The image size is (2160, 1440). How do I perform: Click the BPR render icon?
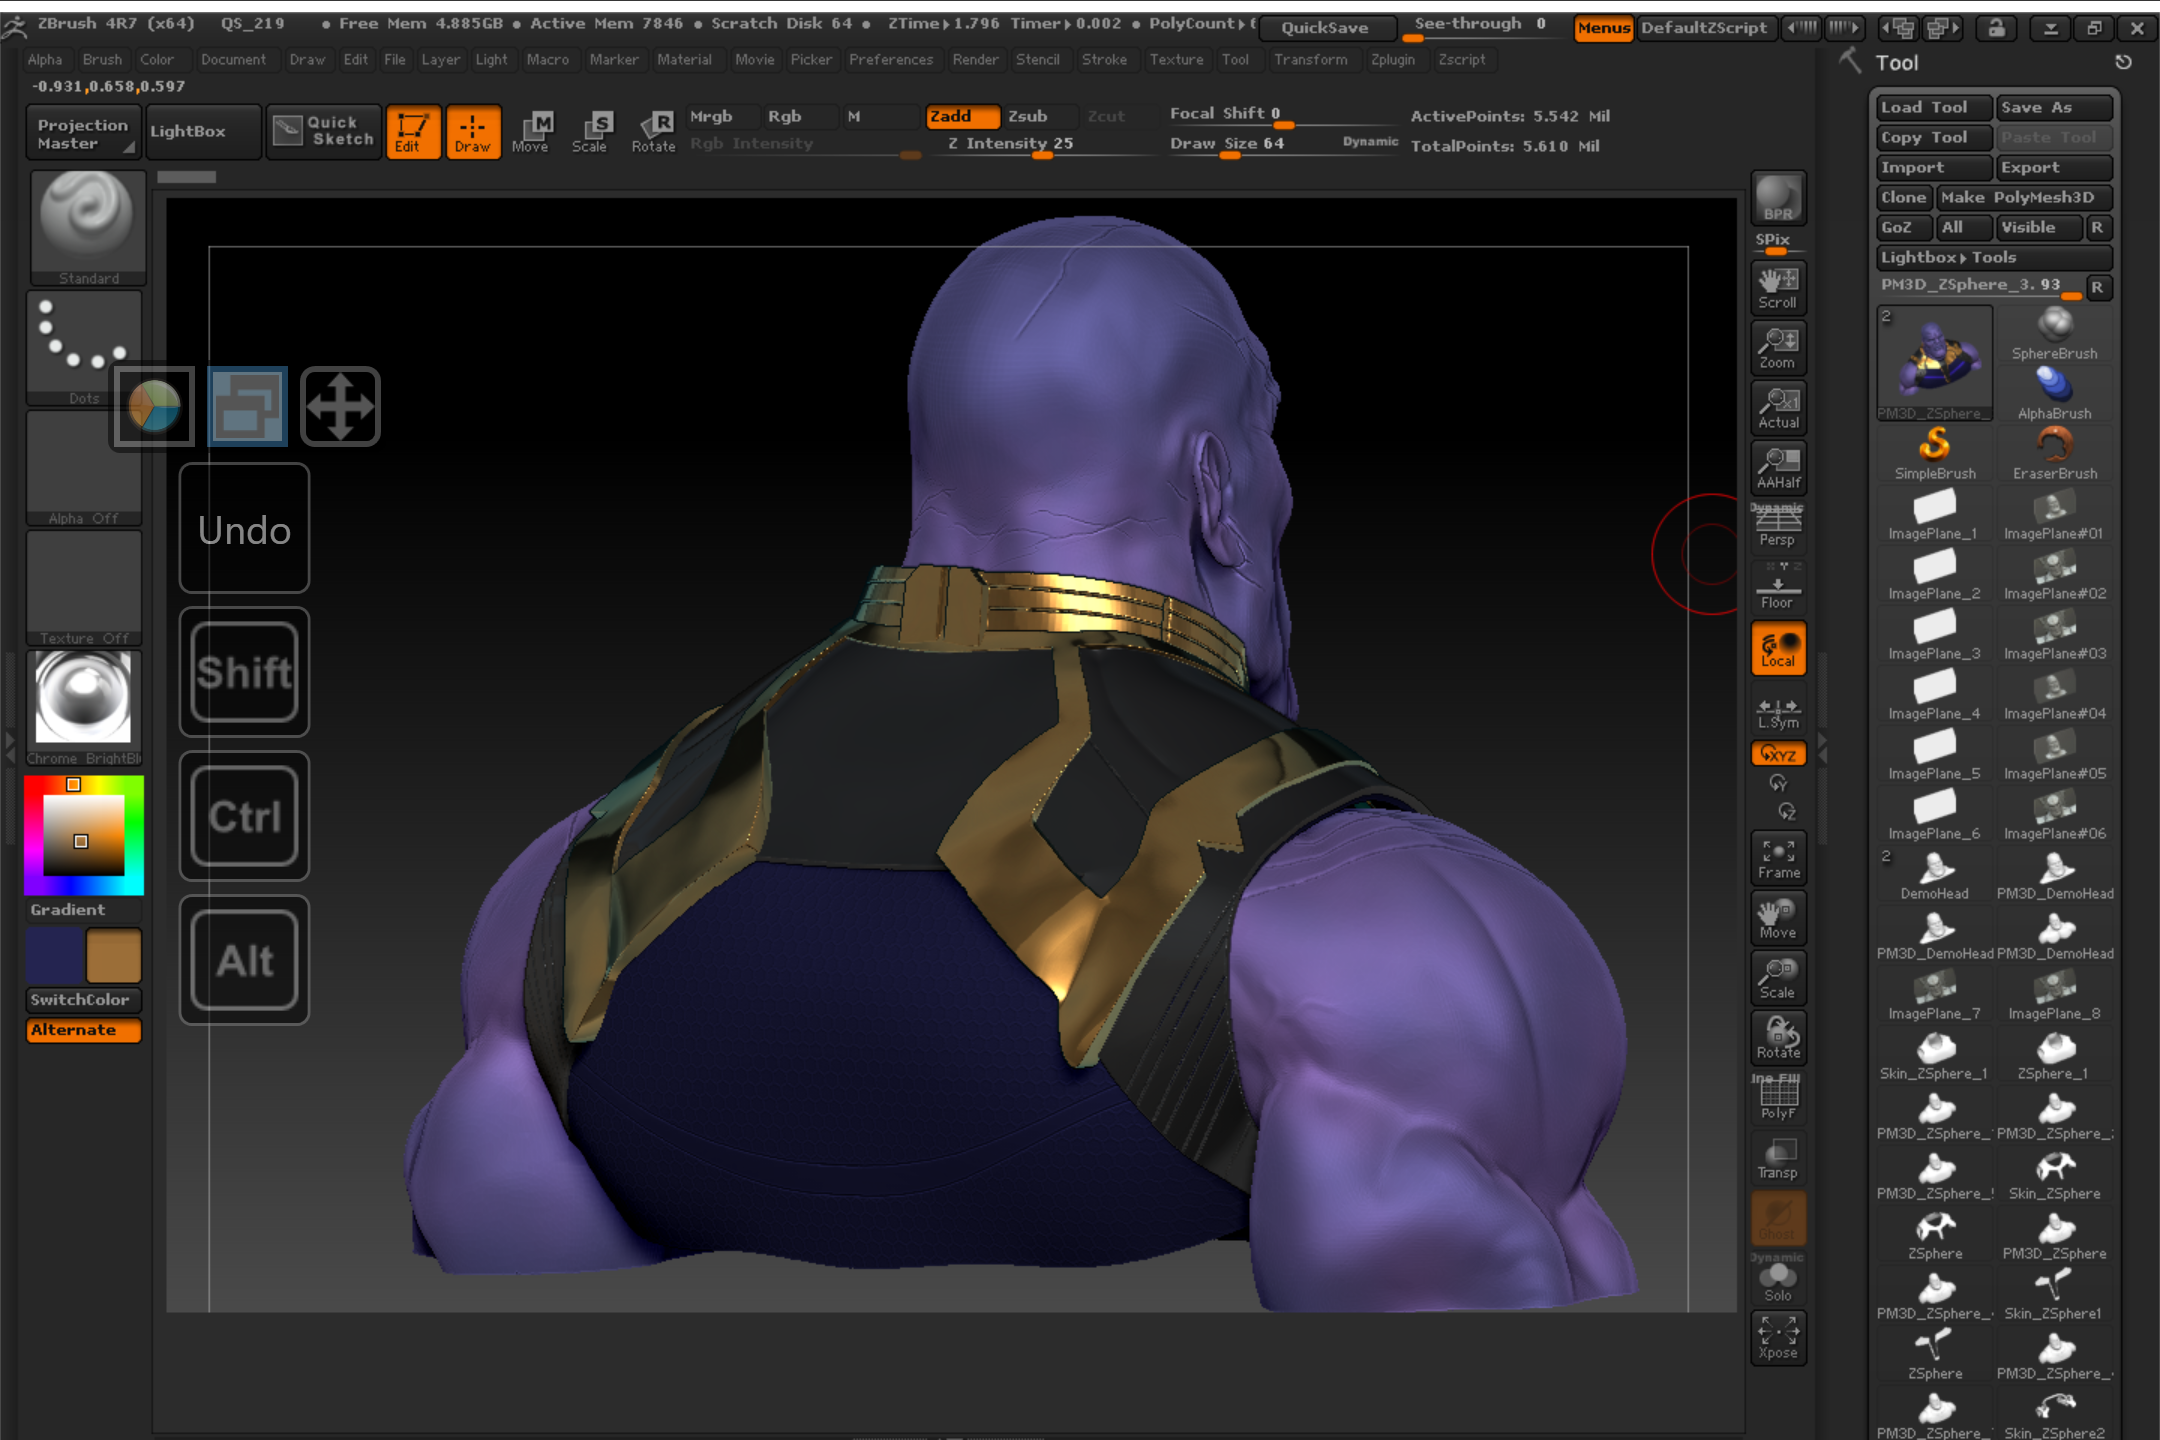click(1778, 197)
